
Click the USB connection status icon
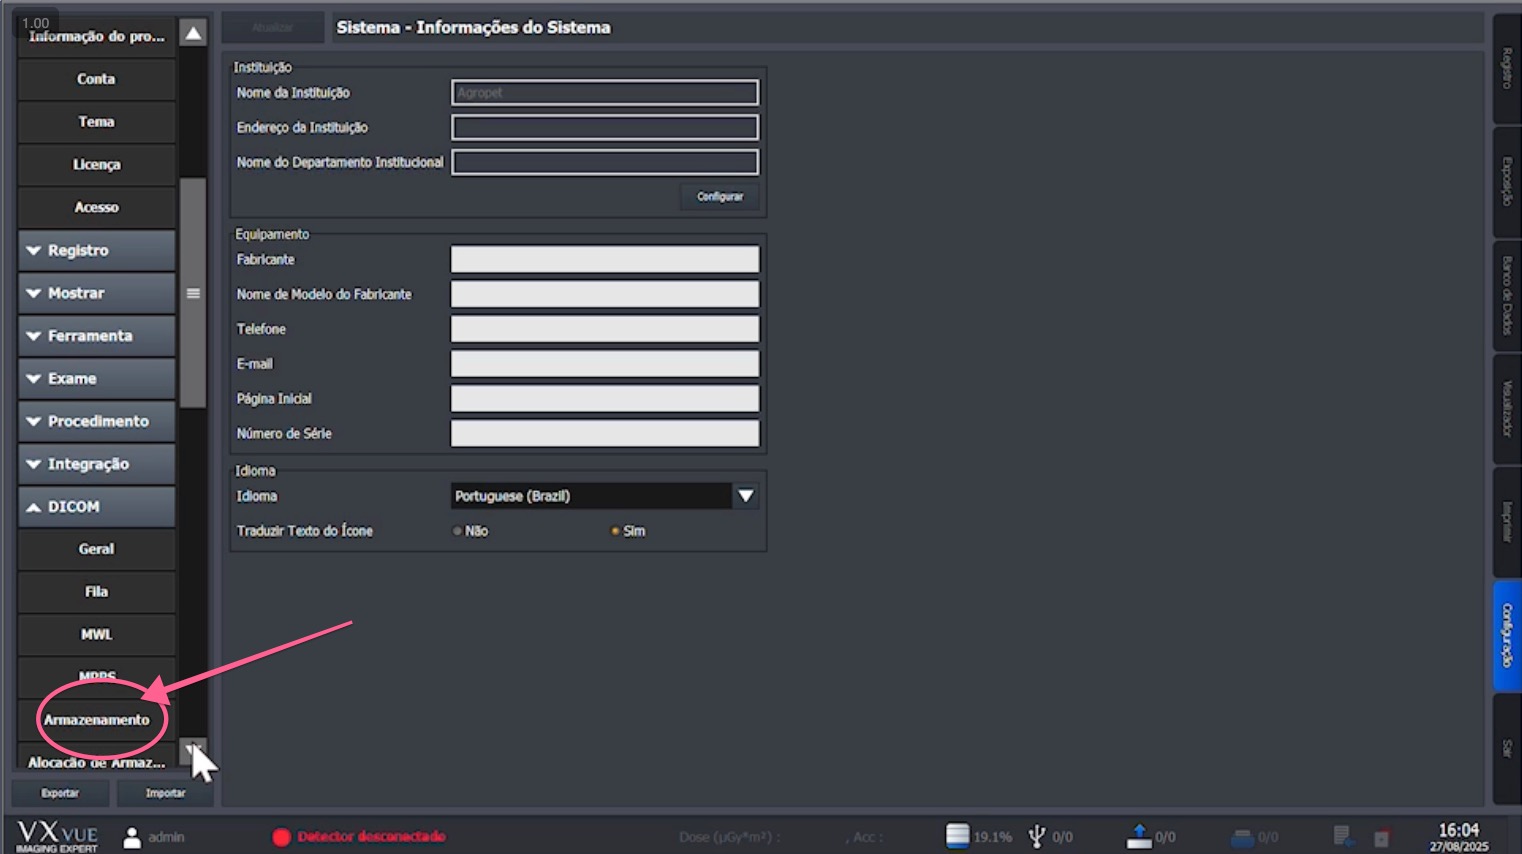[1038, 835]
